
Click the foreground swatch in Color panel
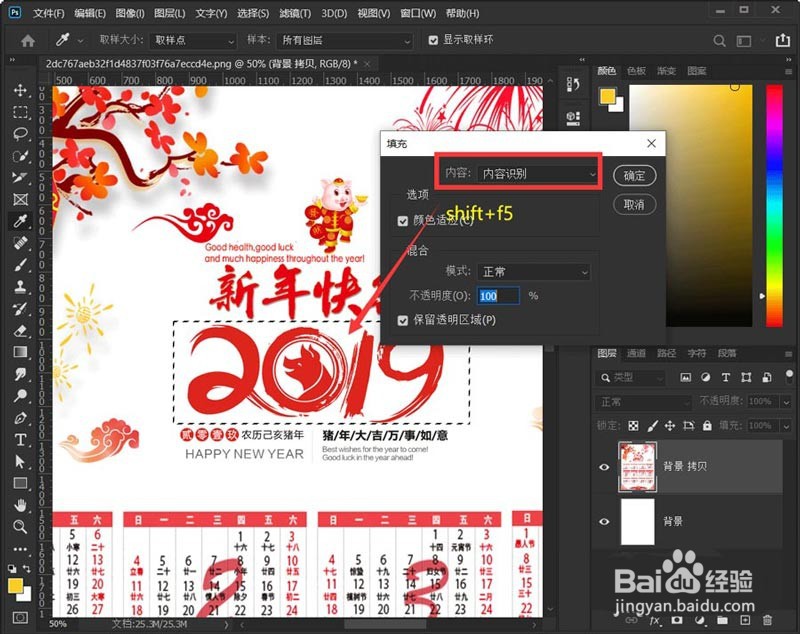click(x=607, y=96)
